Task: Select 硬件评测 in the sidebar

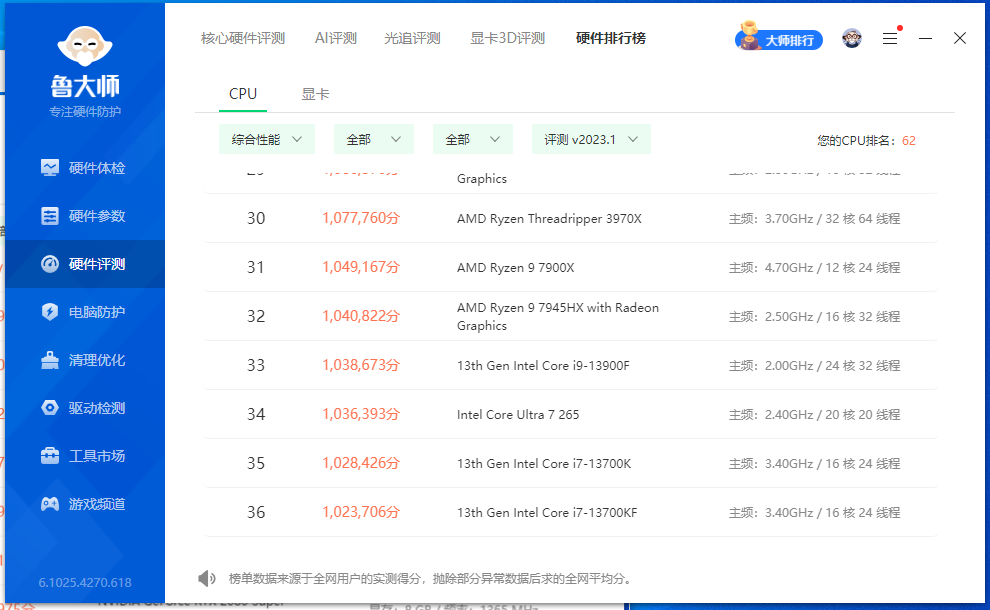Action: 85,264
